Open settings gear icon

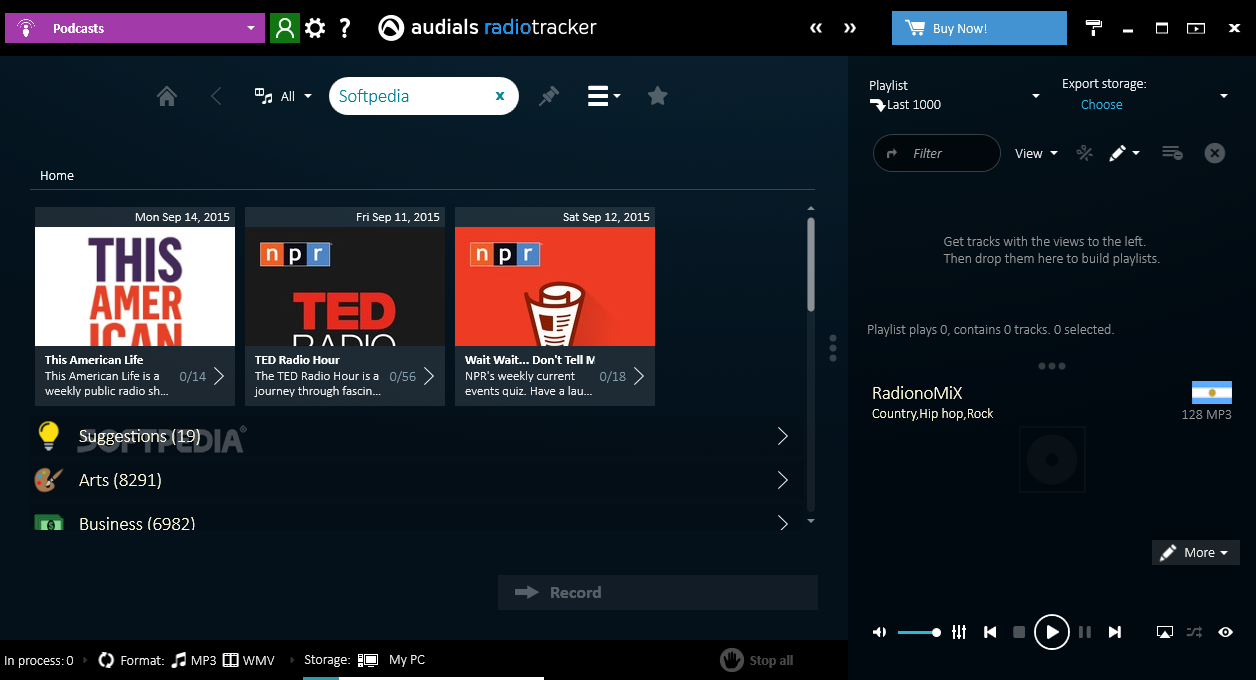315,28
